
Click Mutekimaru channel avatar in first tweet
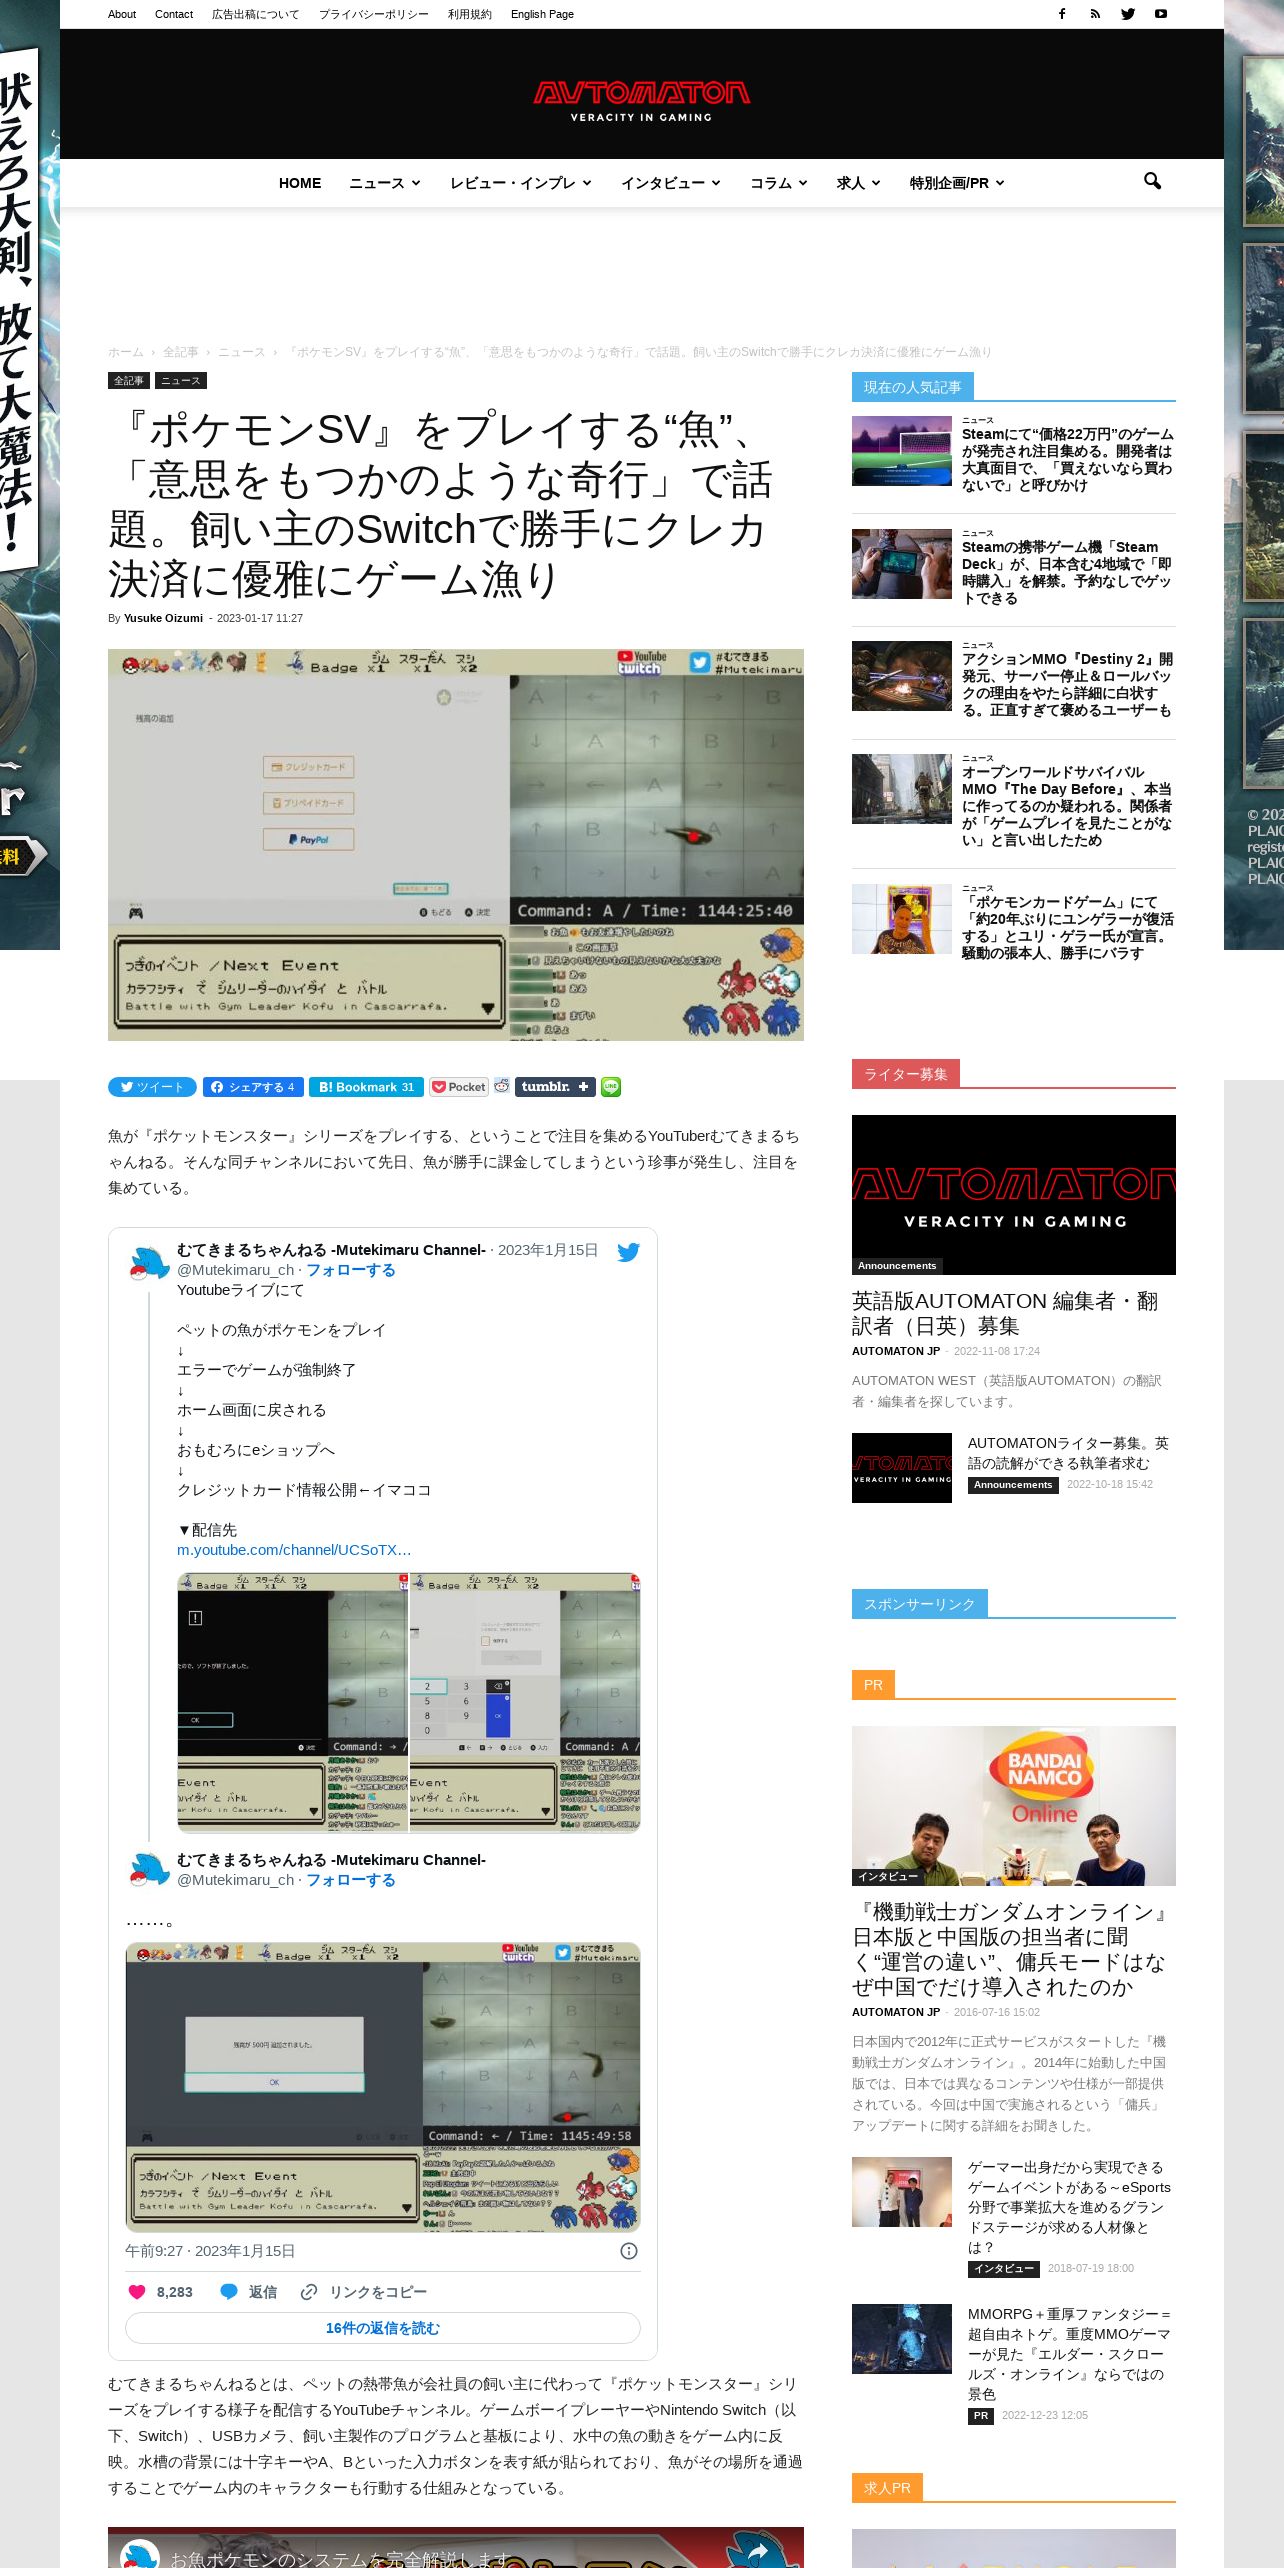(149, 1263)
